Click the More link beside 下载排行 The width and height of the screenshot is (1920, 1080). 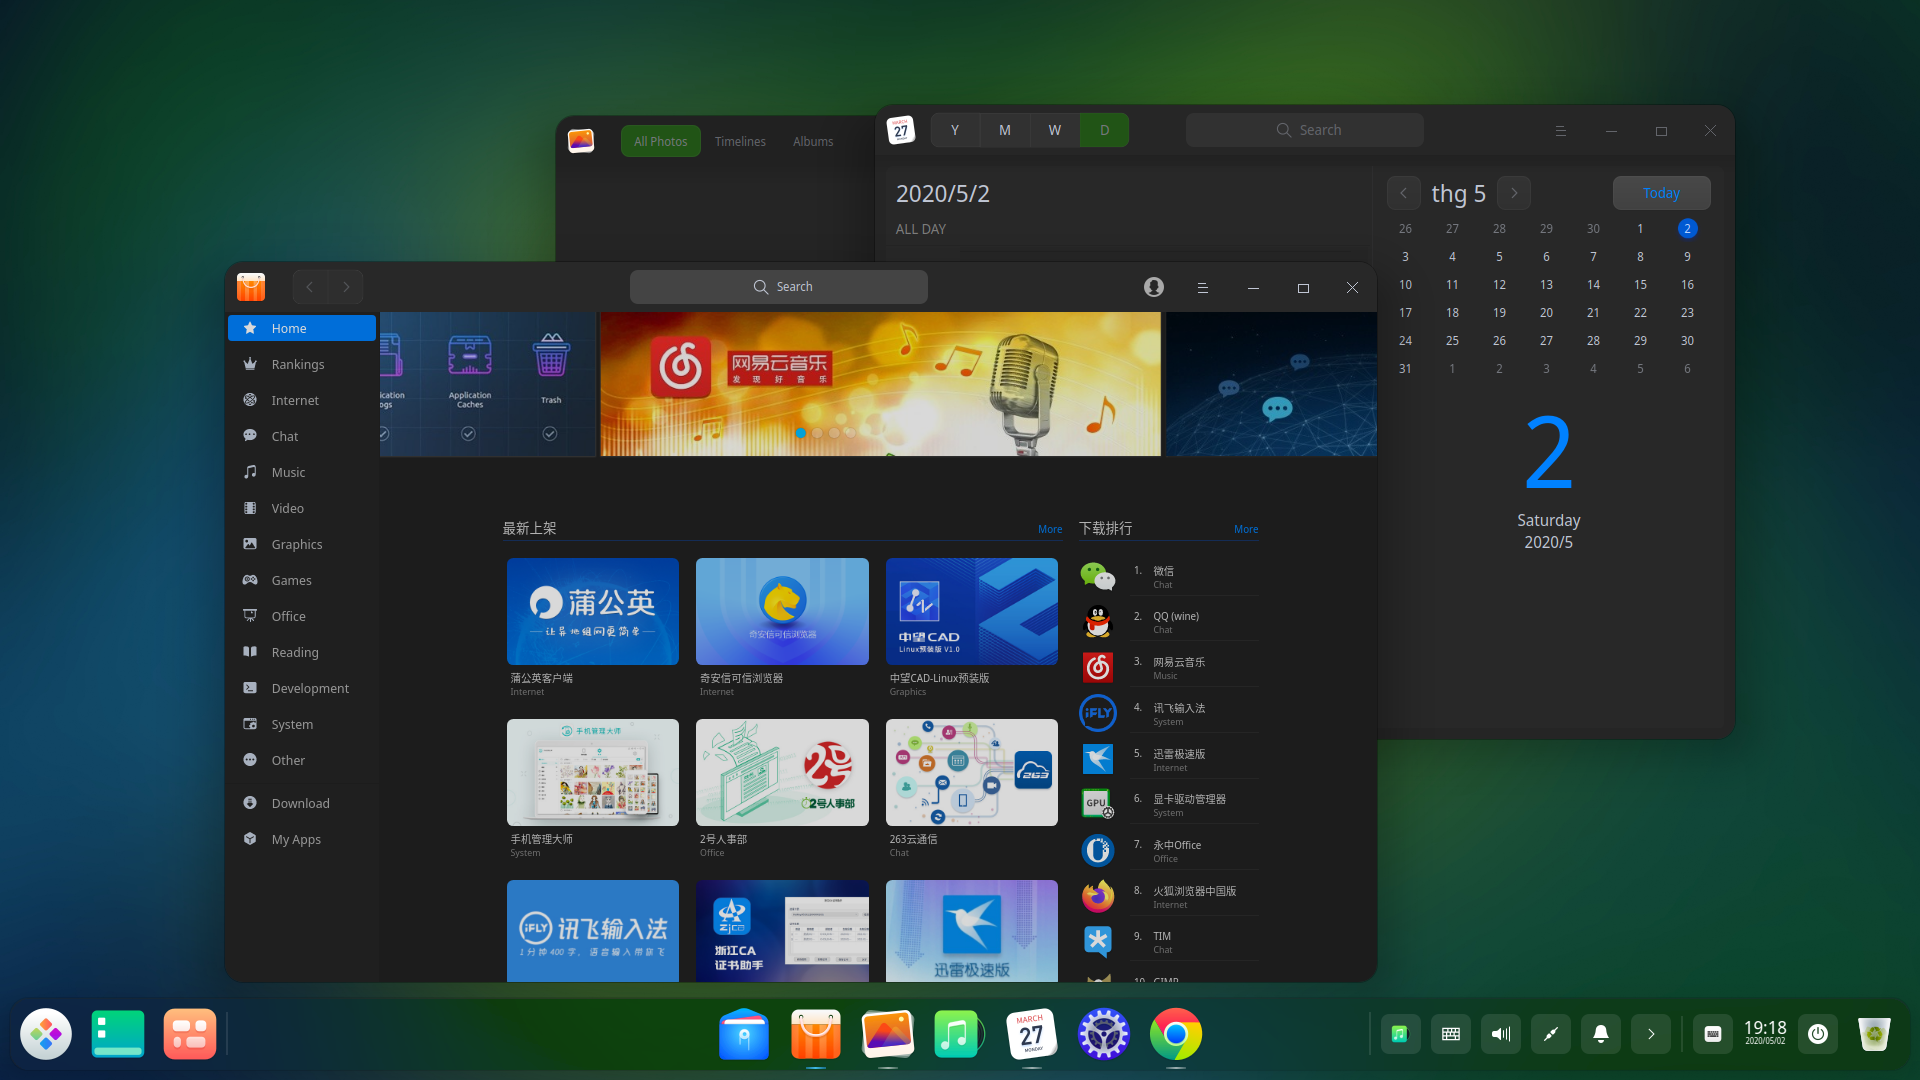(1246, 529)
